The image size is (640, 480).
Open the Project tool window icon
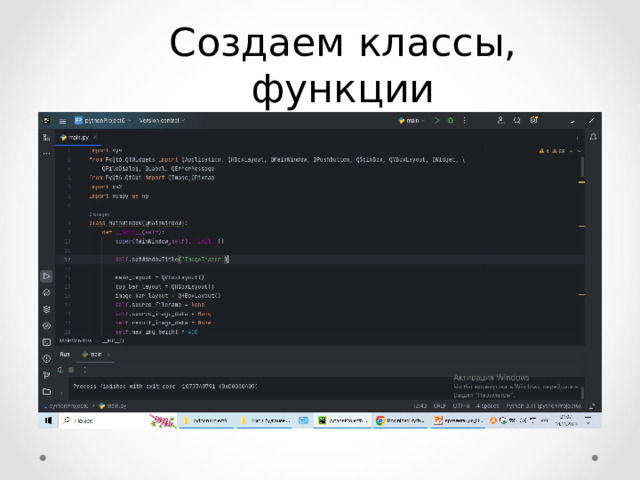tap(47, 138)
